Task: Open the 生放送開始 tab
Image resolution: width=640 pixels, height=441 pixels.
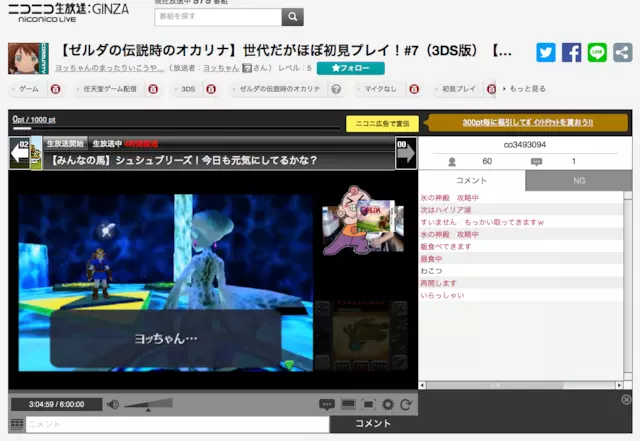Action: (65, 143)
